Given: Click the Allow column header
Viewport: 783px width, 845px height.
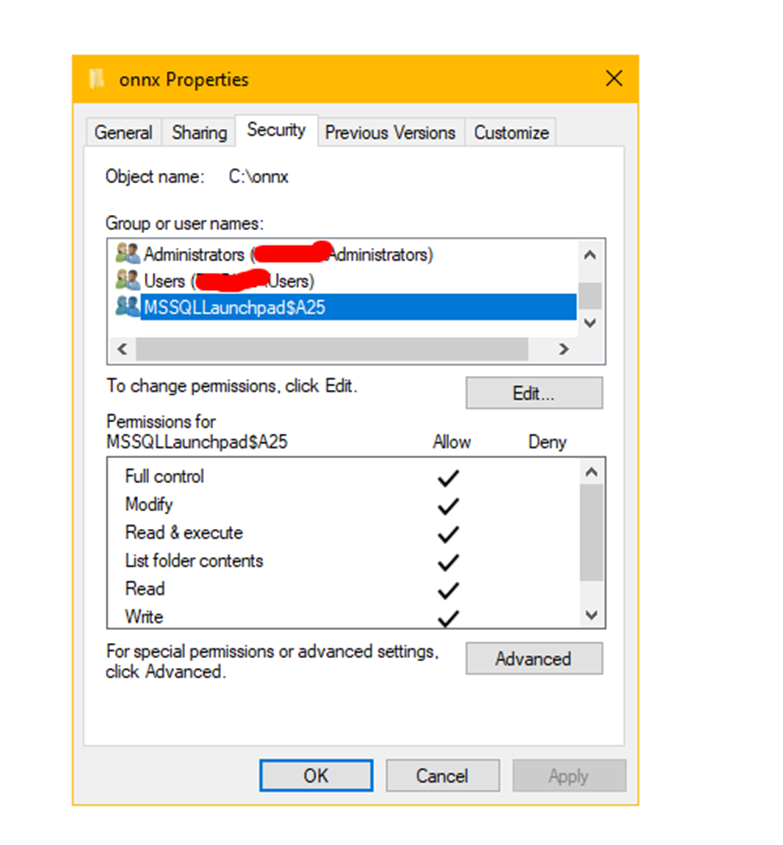Looking at the screenshot, I should pos(452,442).
